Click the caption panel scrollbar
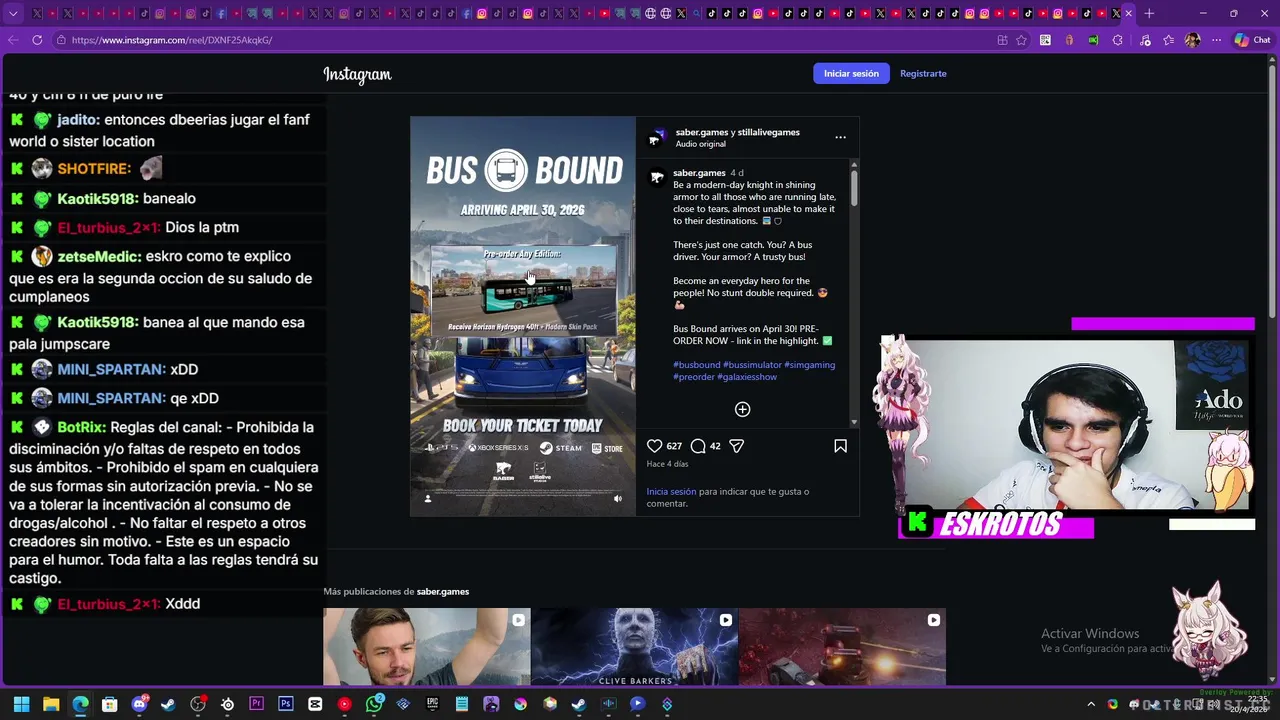1280x720 pixels. click(x=853, y=187)
